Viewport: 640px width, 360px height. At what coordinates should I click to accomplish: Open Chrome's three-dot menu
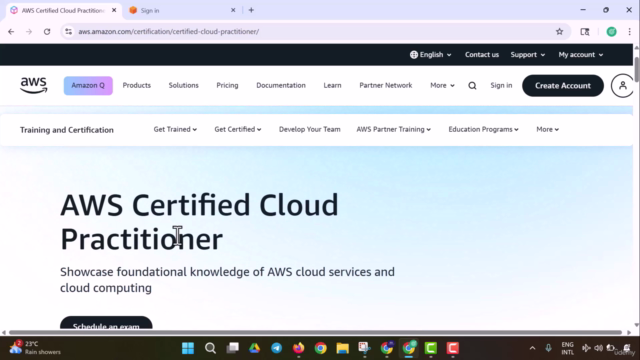tap(629, 31)
